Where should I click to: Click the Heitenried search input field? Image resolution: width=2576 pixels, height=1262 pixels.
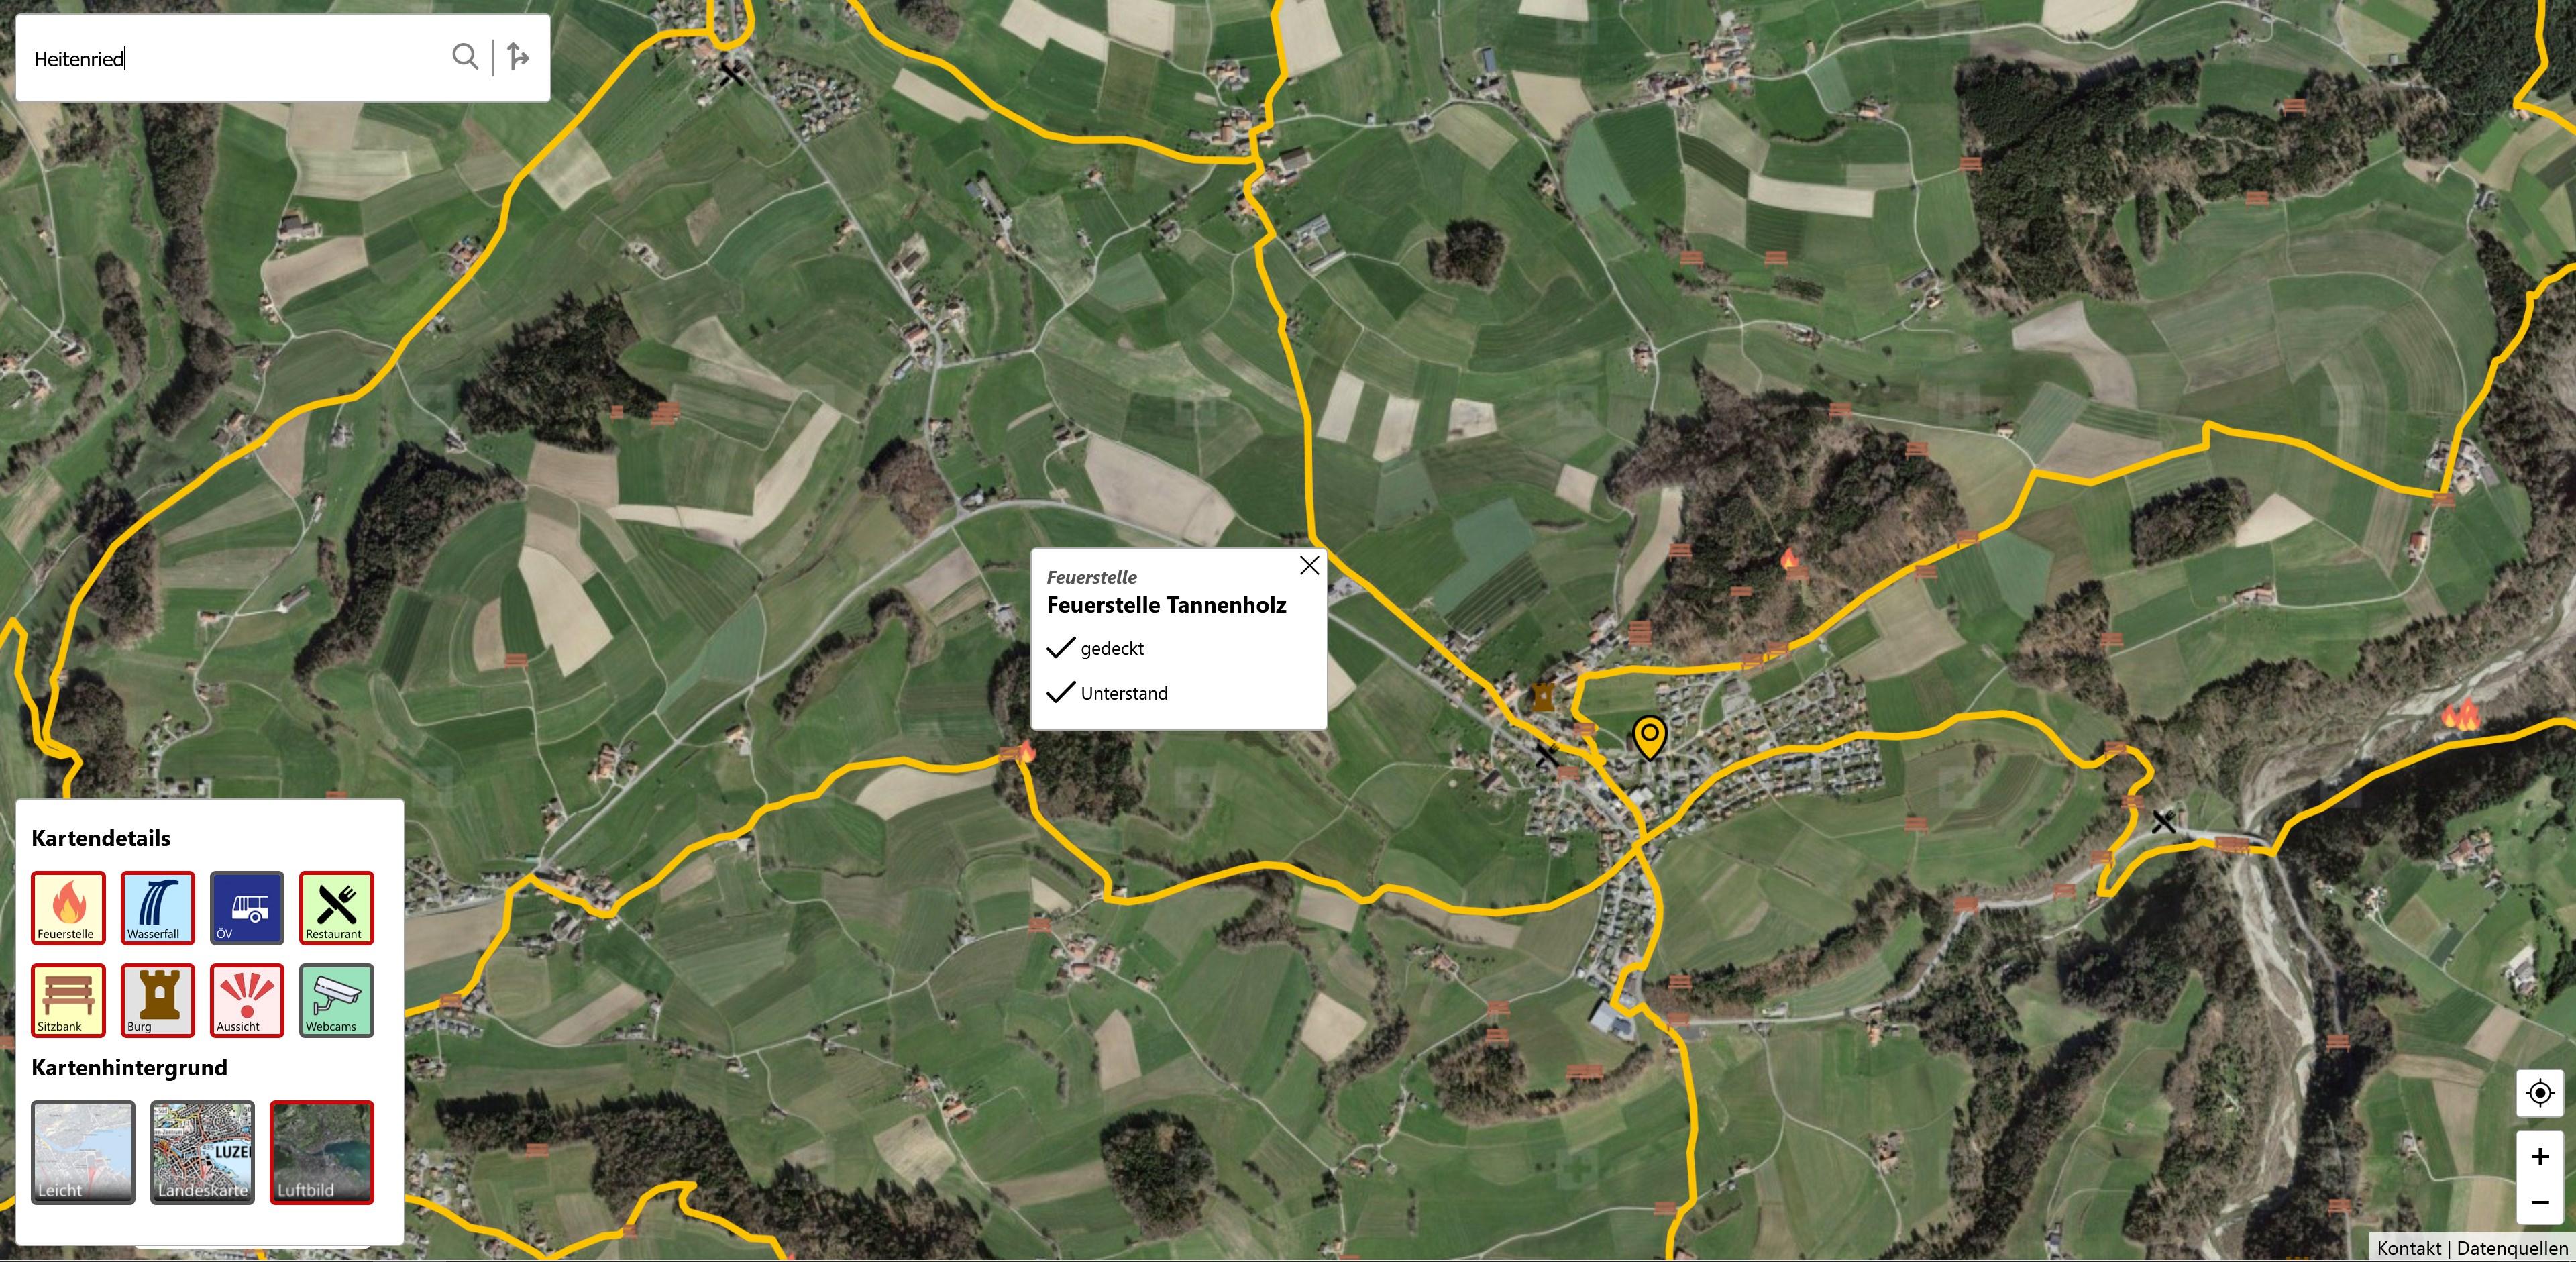(236, 58)
